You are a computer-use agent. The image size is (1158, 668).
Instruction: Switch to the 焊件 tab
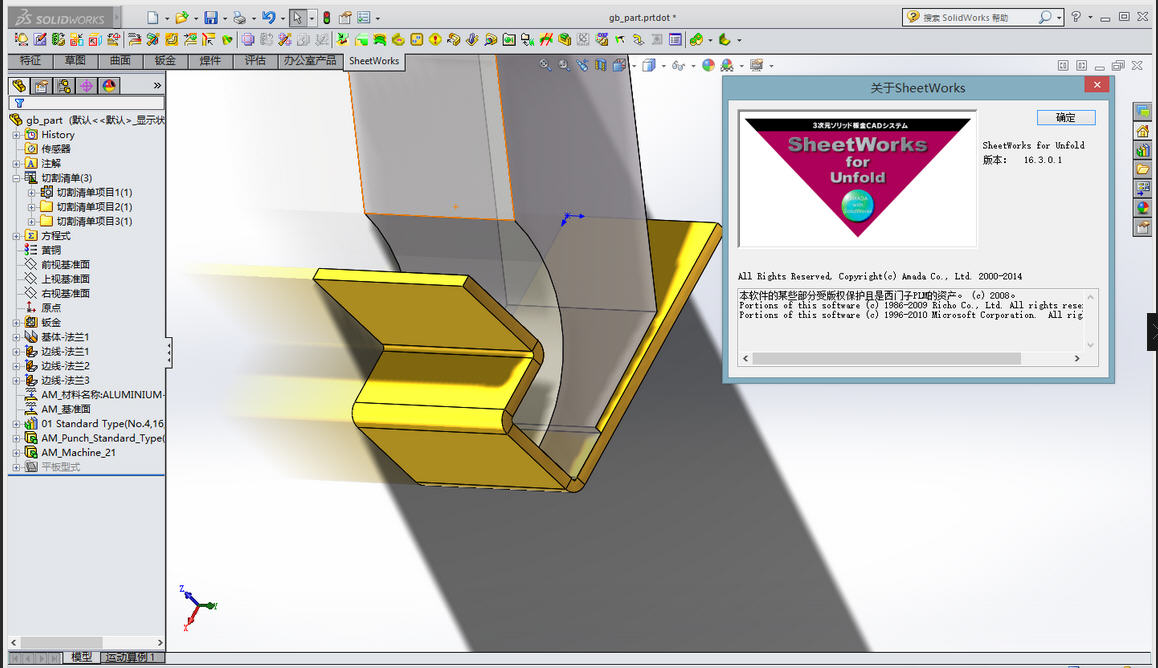[x=210, y=61]
